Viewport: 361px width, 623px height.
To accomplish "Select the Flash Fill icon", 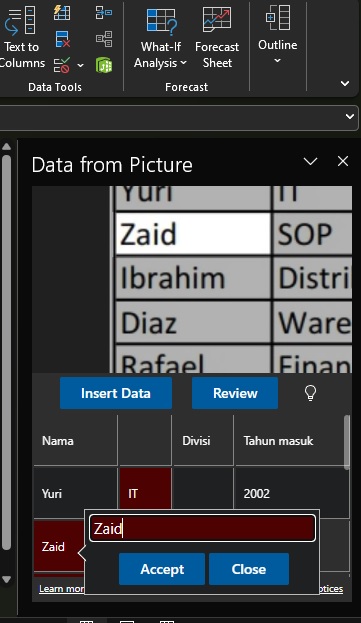I will (x=62, y=13).
